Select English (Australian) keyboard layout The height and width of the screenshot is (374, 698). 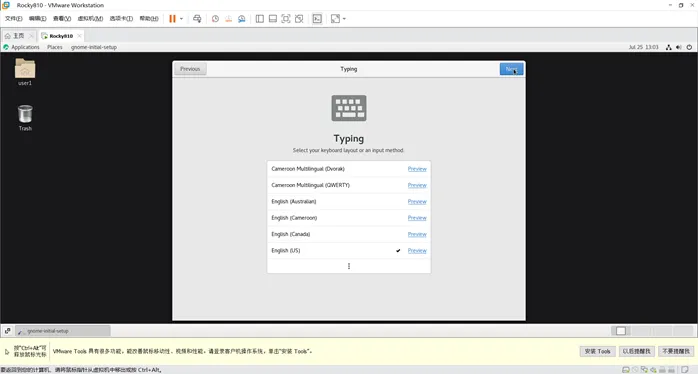click(x=349, y=202)
